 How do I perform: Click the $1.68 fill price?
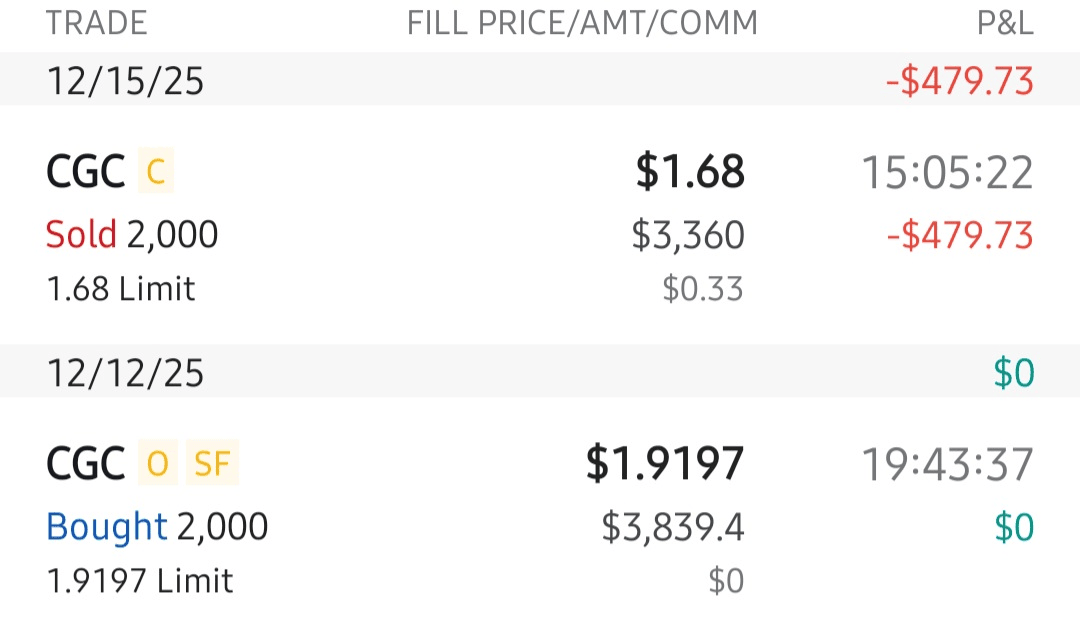[x=690, y=172]
